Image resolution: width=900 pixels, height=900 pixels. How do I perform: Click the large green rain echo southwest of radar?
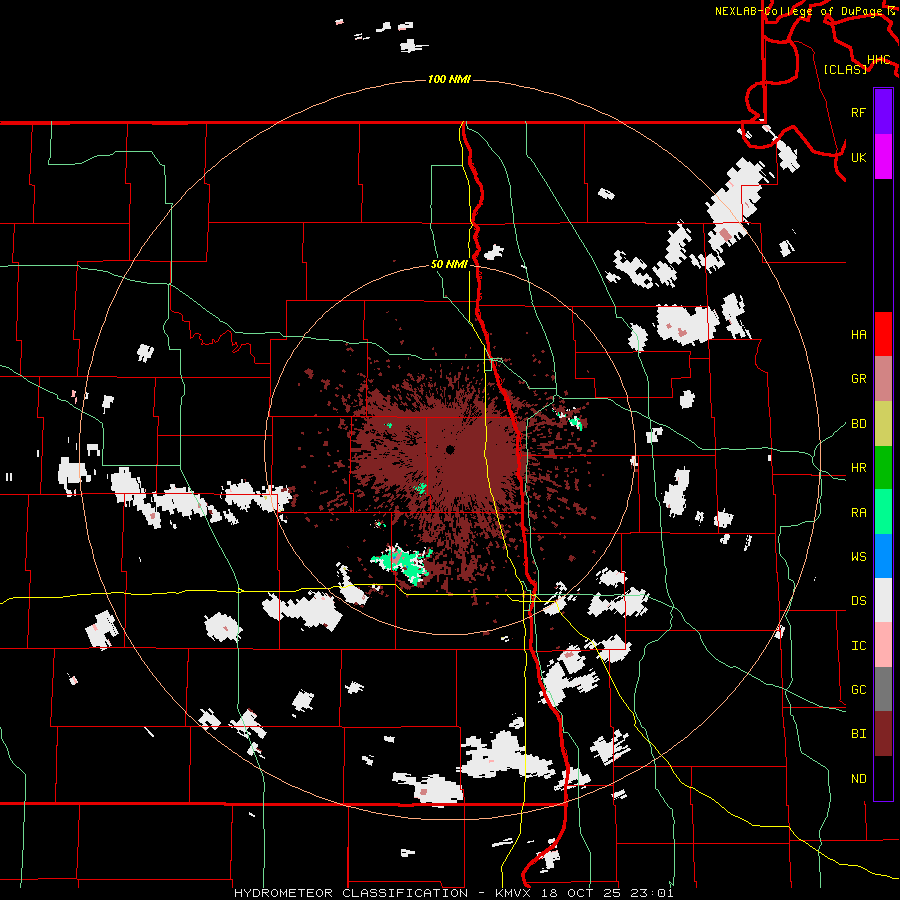[x=402, y=562]
